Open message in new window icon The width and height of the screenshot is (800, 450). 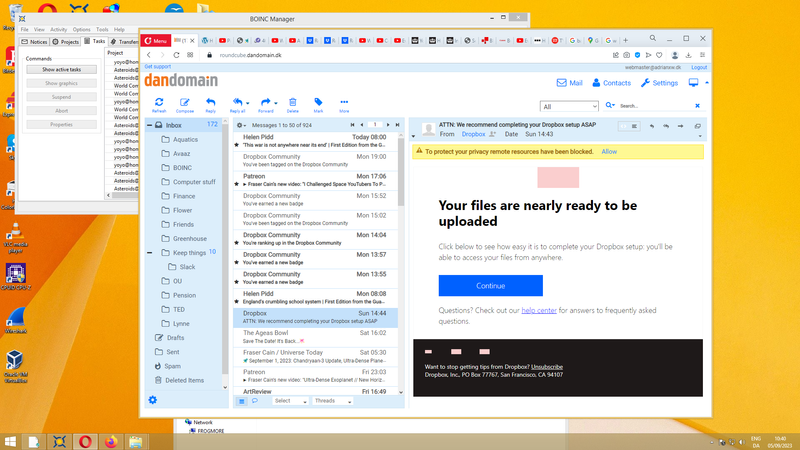pos(697,126)
